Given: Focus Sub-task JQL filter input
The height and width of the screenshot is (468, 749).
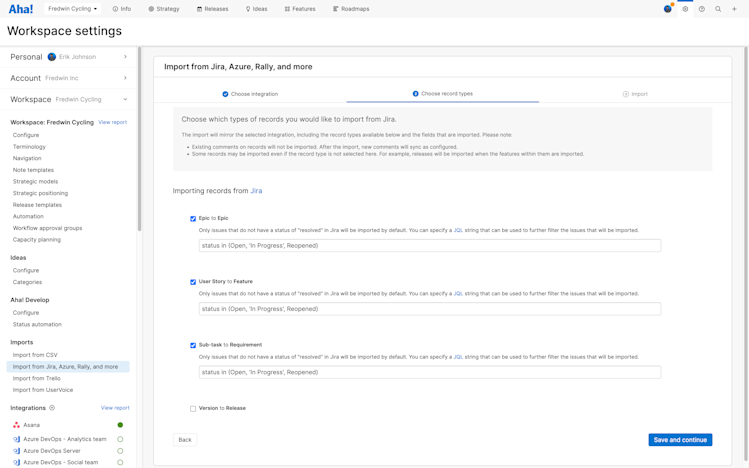Looking at the screenshot, I should point(430,372).
